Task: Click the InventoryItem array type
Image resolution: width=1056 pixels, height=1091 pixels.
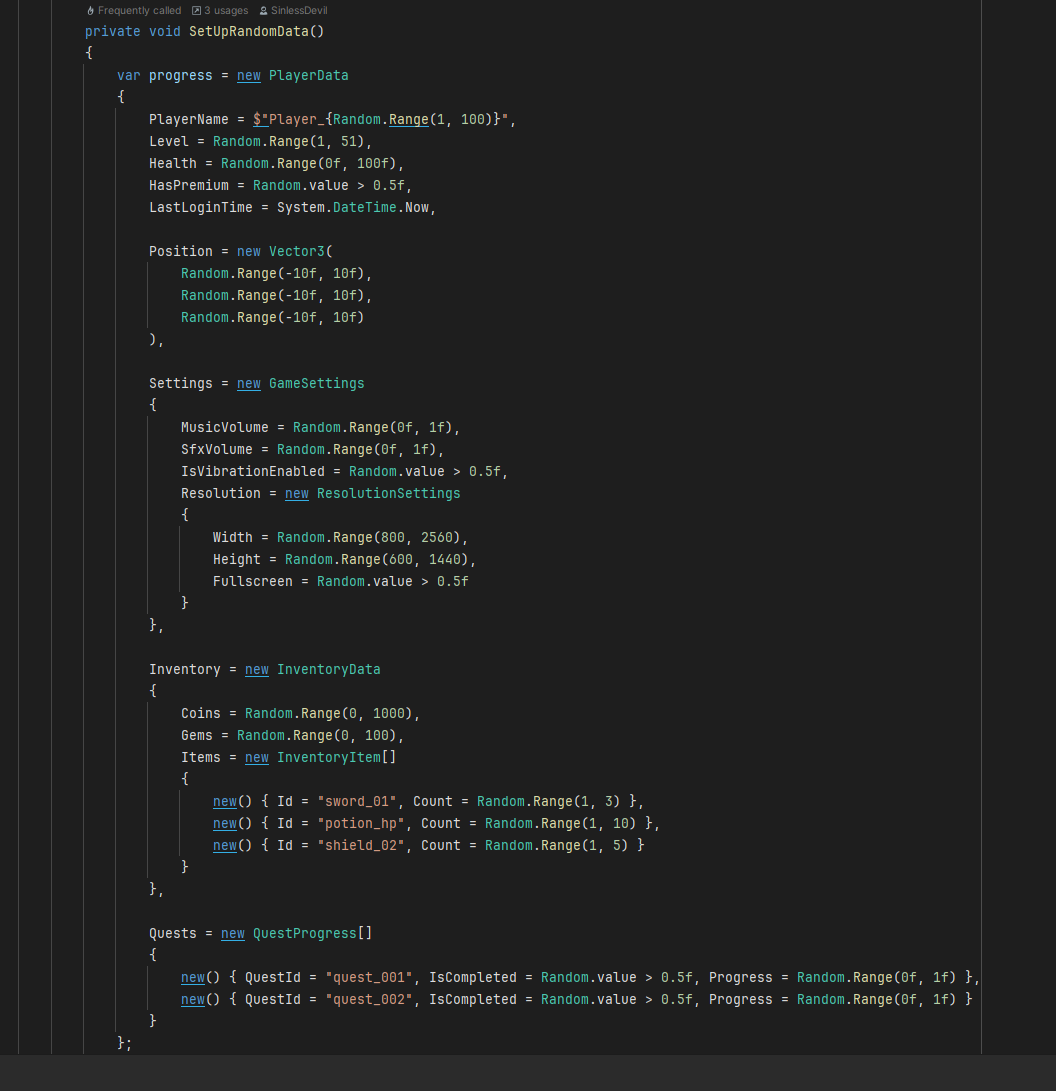Action: point(337,758)
